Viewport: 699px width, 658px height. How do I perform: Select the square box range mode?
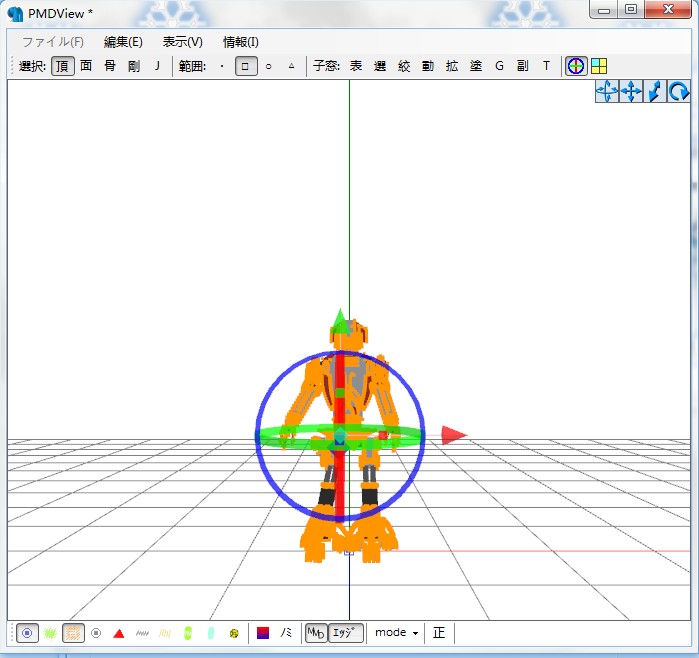246,66
